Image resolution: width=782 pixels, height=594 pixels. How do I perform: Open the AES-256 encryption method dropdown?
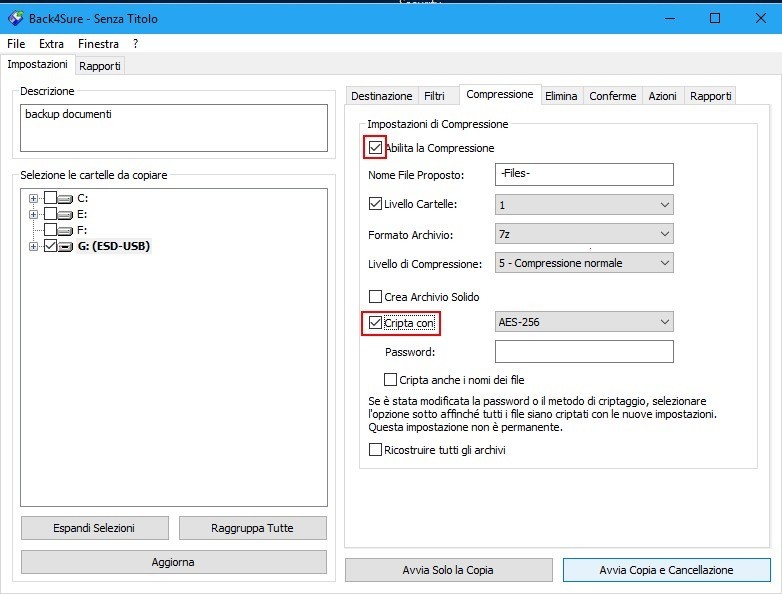tap(584, 323)
